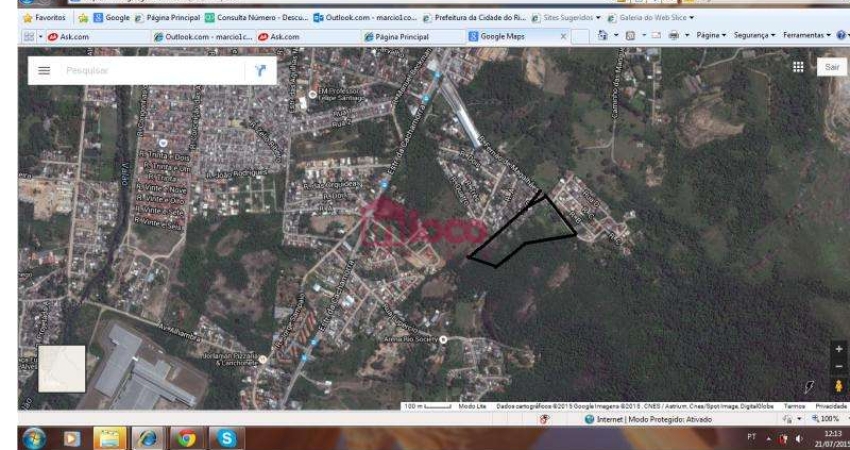Open the Segurança menu

coord(755,35)
